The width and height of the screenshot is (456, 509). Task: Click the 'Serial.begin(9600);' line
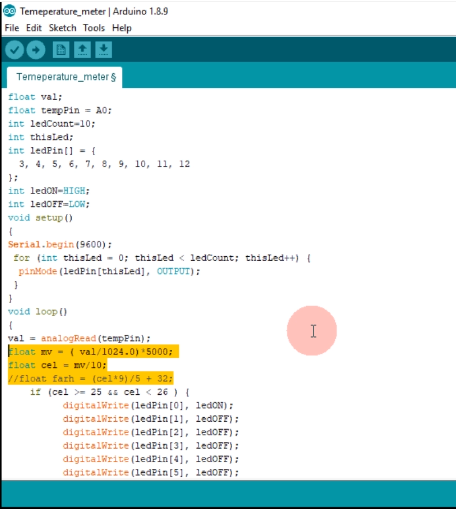click(x=60, y=244)
